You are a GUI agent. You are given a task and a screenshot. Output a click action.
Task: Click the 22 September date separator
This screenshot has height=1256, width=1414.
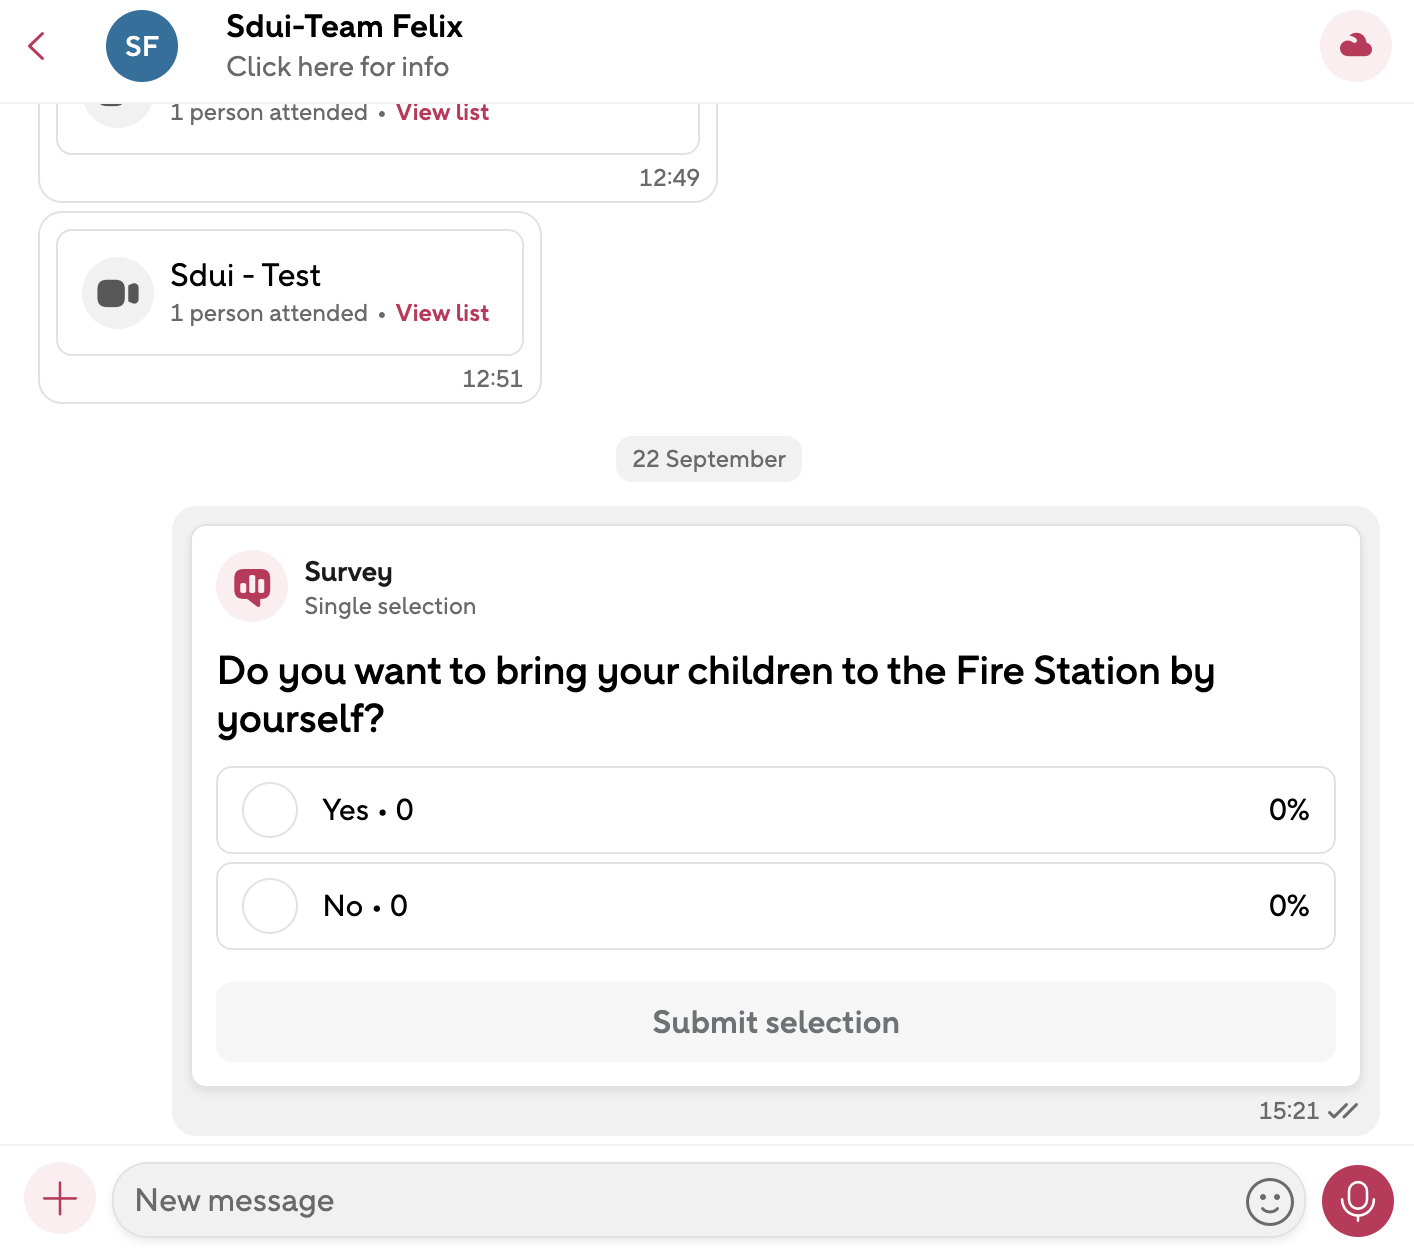click(708, 459)
